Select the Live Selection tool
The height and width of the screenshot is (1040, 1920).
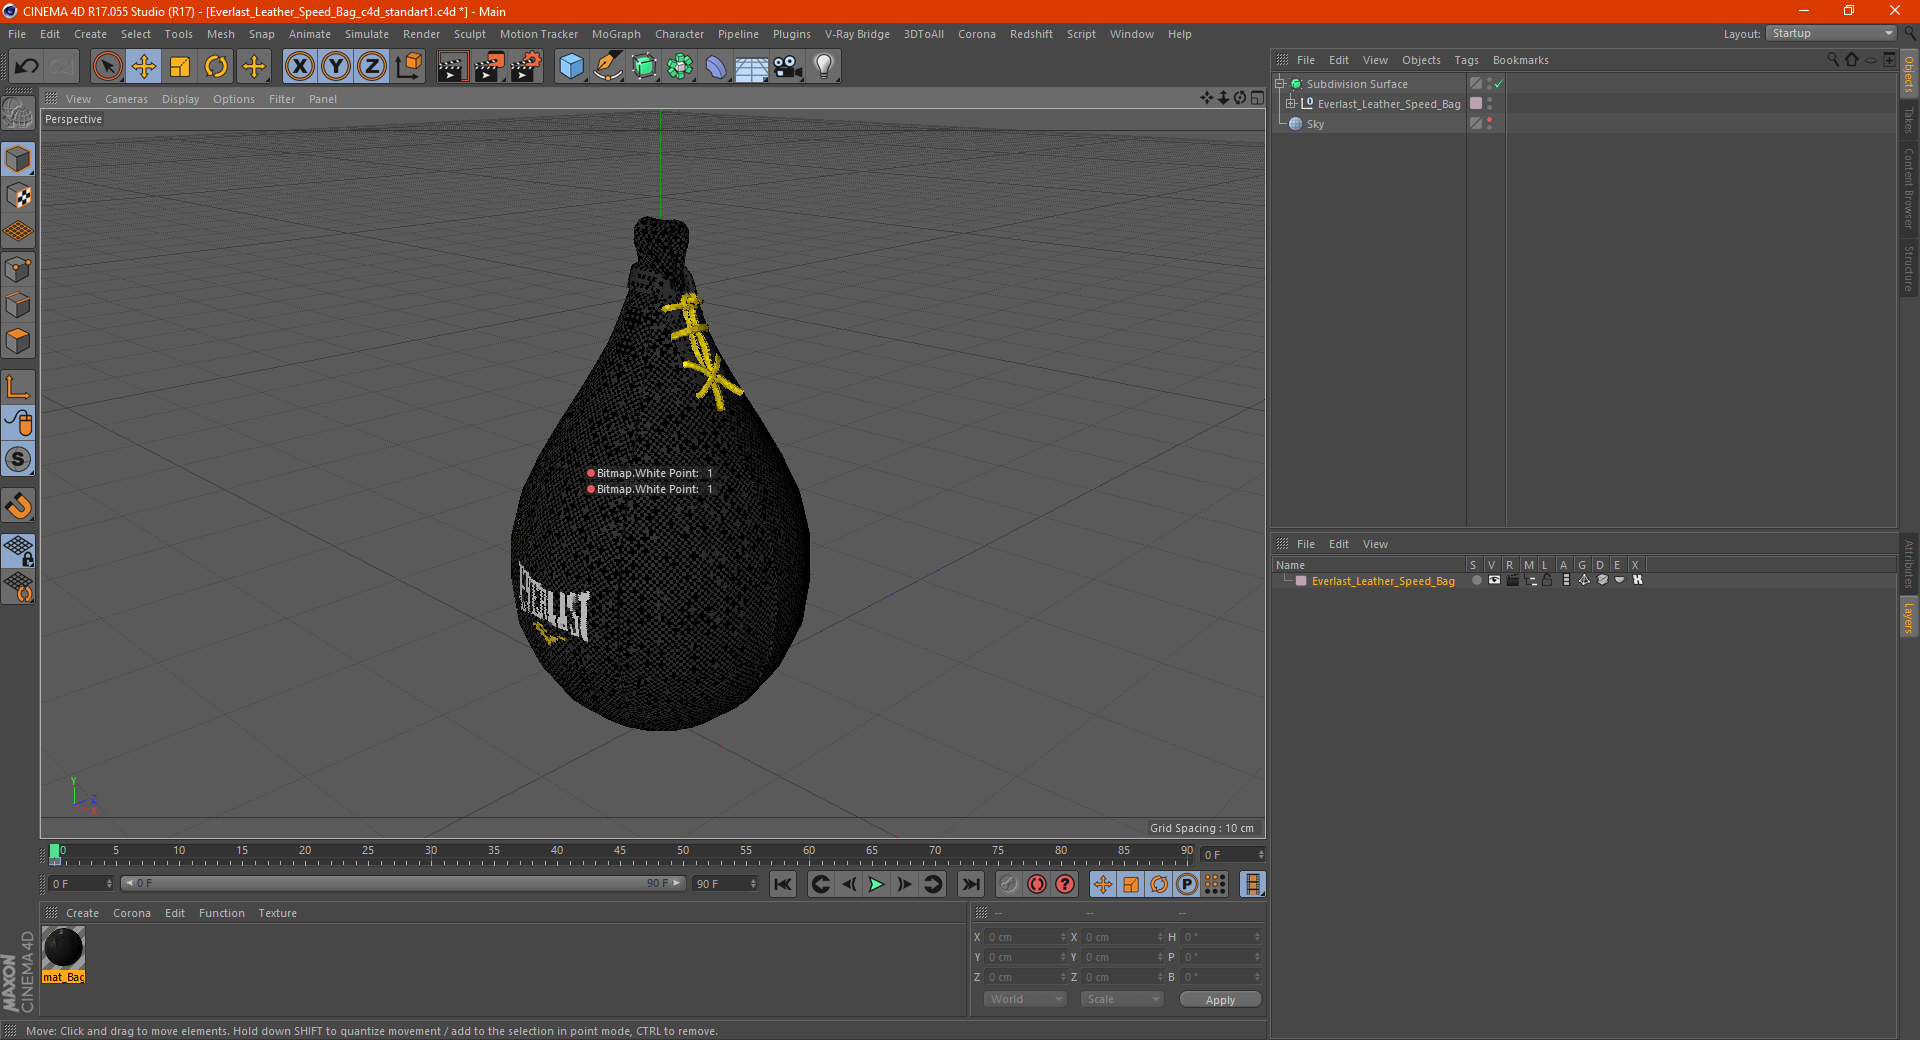[107, 67]
